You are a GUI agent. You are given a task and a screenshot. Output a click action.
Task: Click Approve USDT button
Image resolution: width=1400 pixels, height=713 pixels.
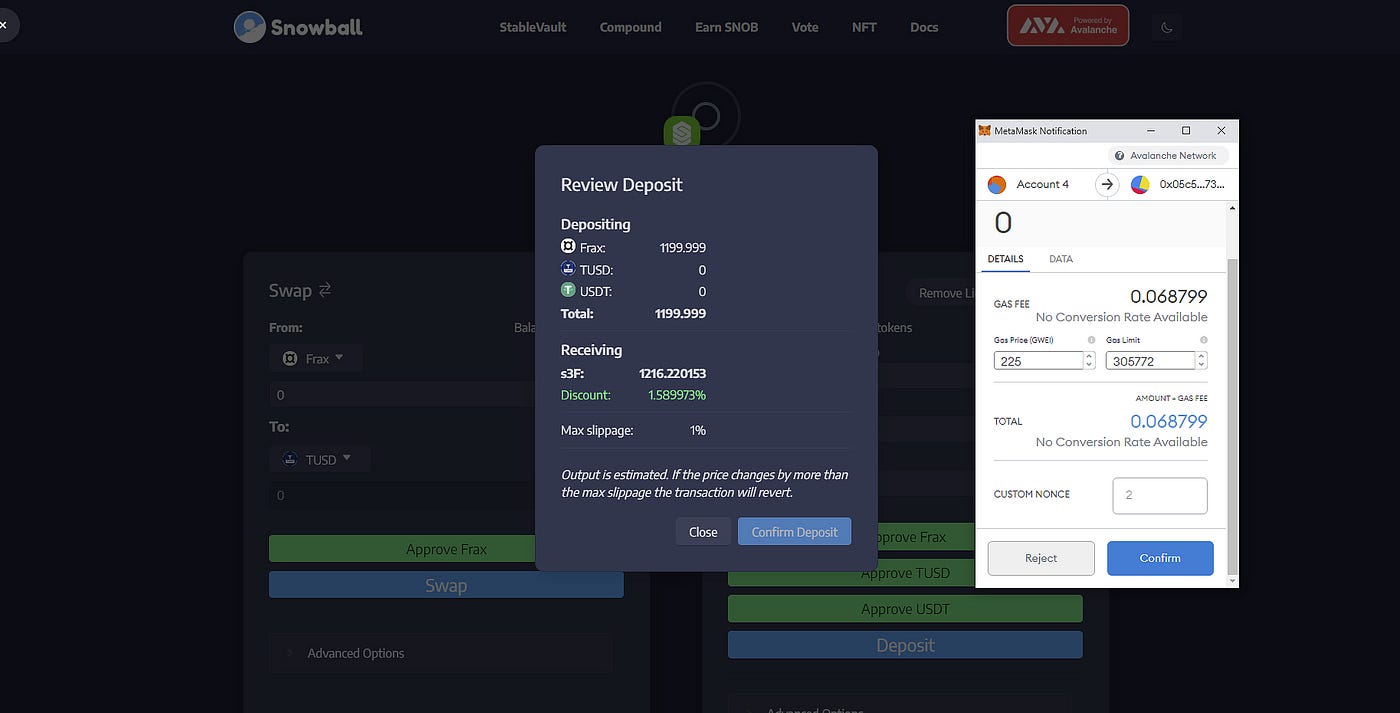tap(905, 609)
